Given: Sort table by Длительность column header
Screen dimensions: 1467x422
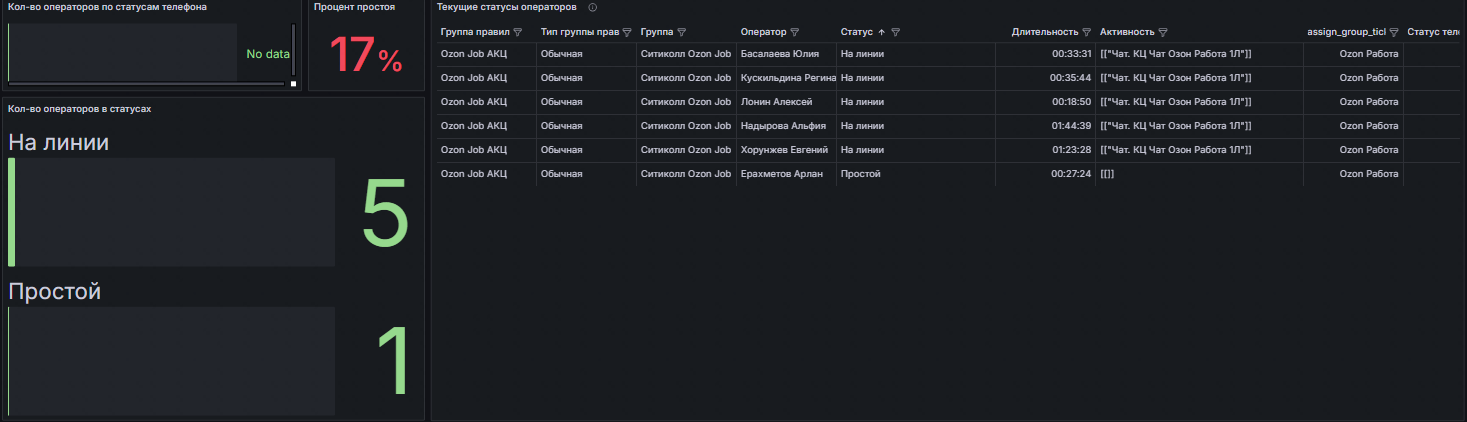Looking at the screenshot, I should pyautogui.click(x=1044, y=32).
